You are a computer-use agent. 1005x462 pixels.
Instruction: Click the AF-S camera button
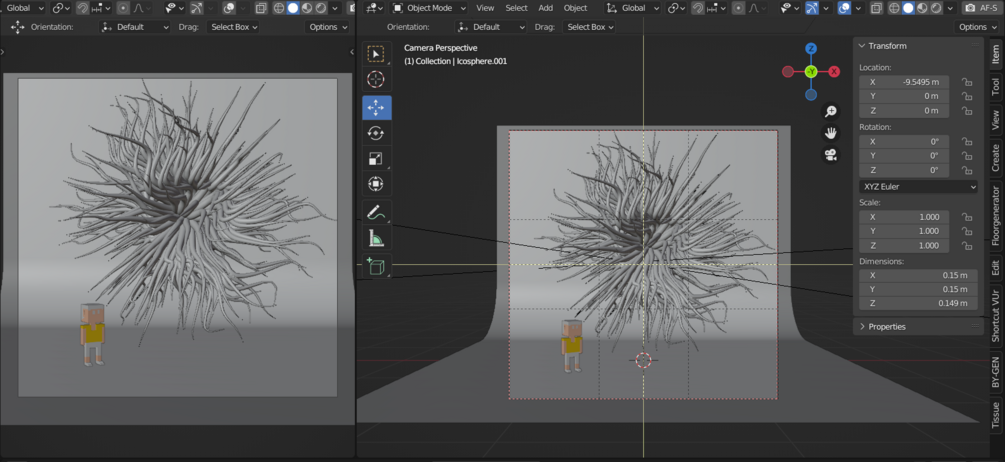click(x=981, y=8)
